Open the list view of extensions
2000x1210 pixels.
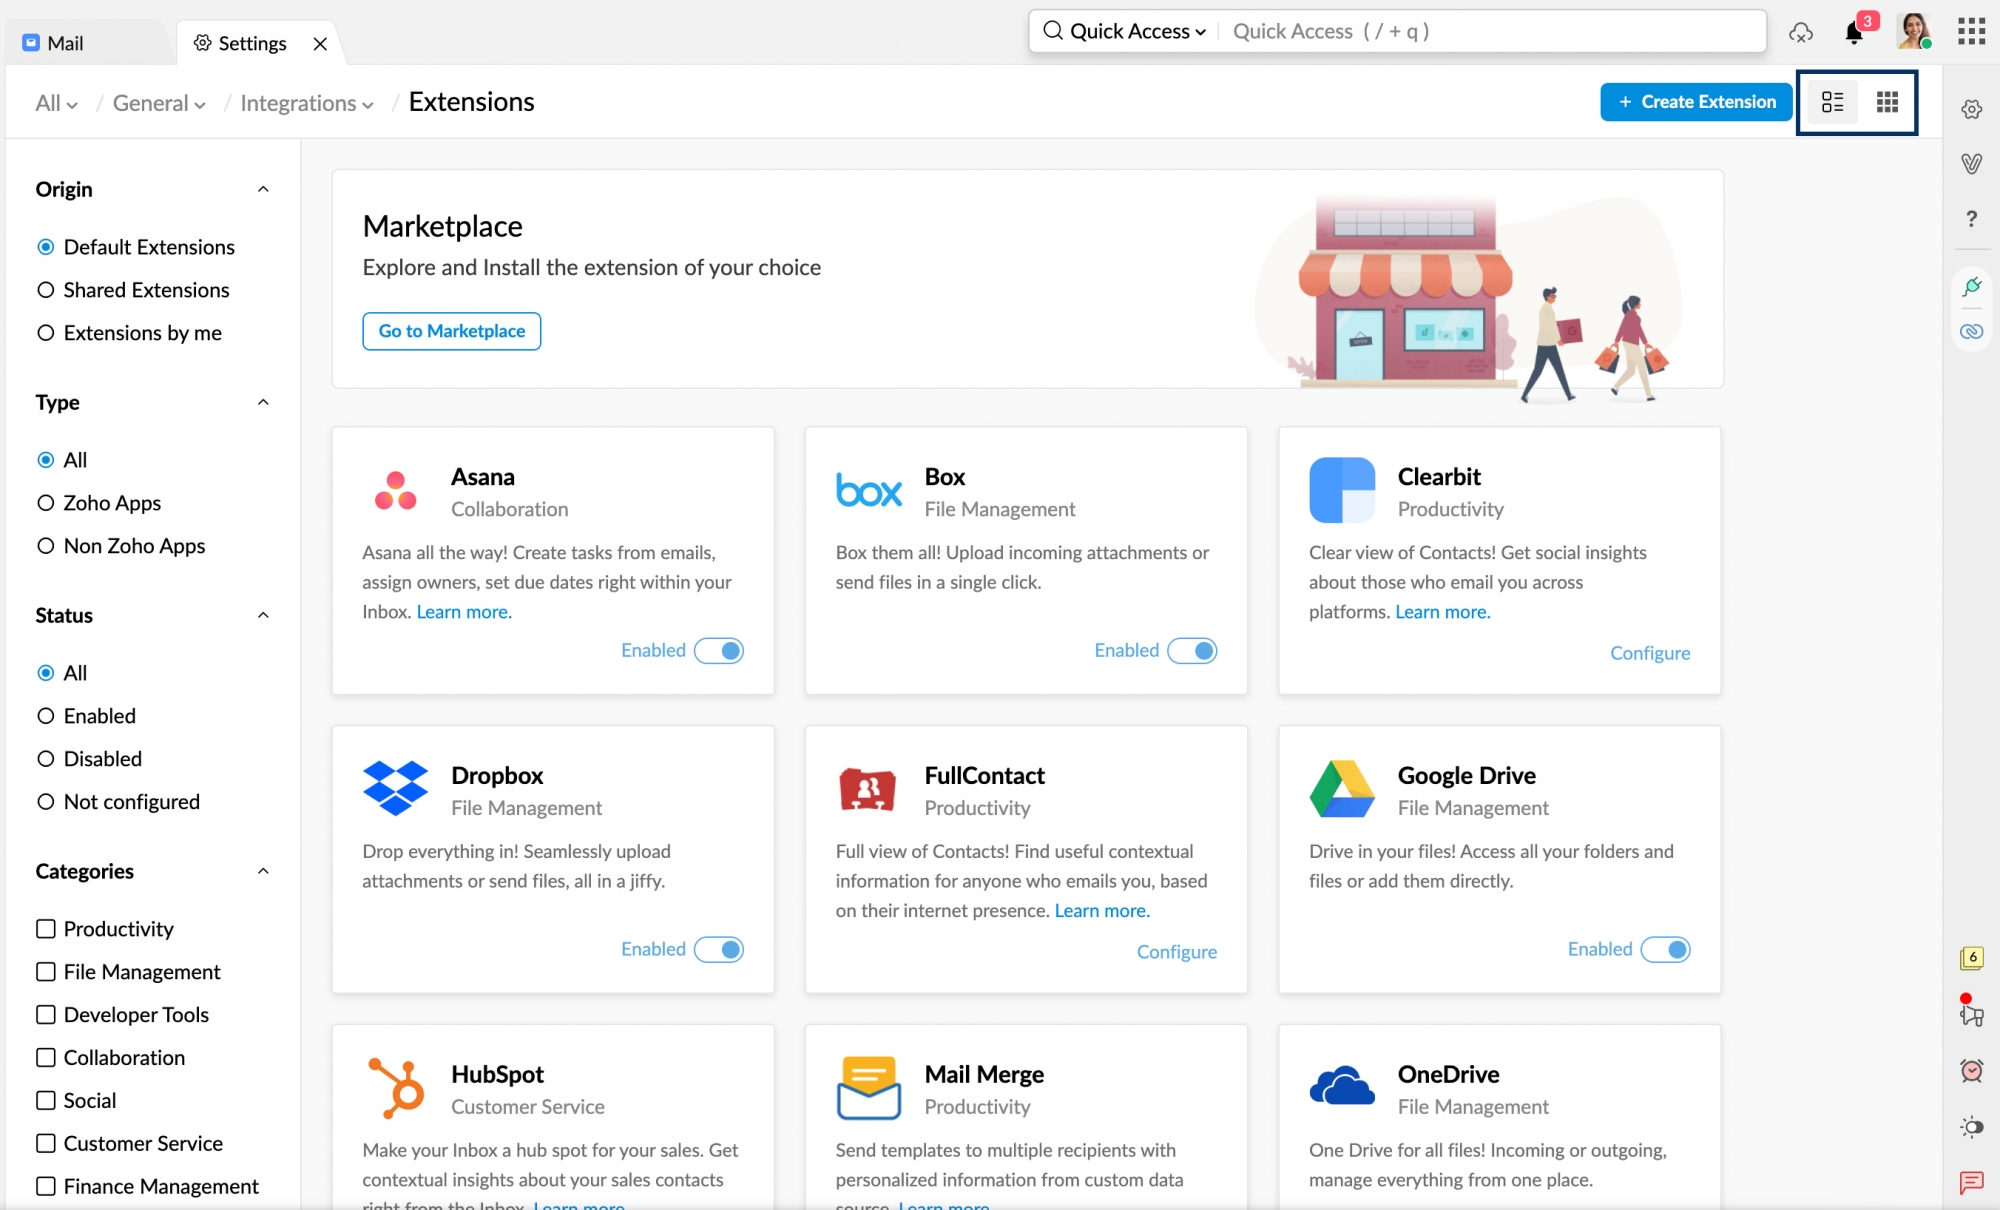point(1832,102)
